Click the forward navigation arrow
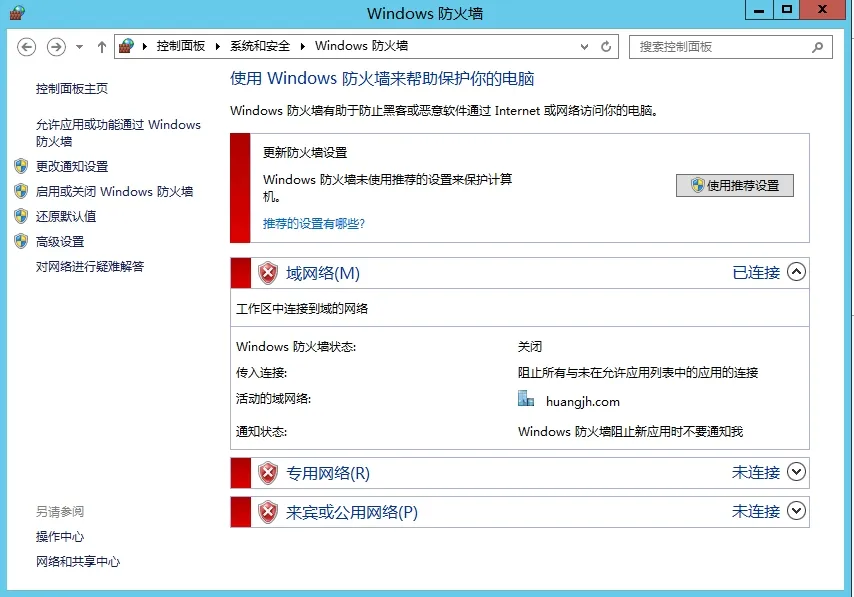The image size is (854, 597). [56, 47]
